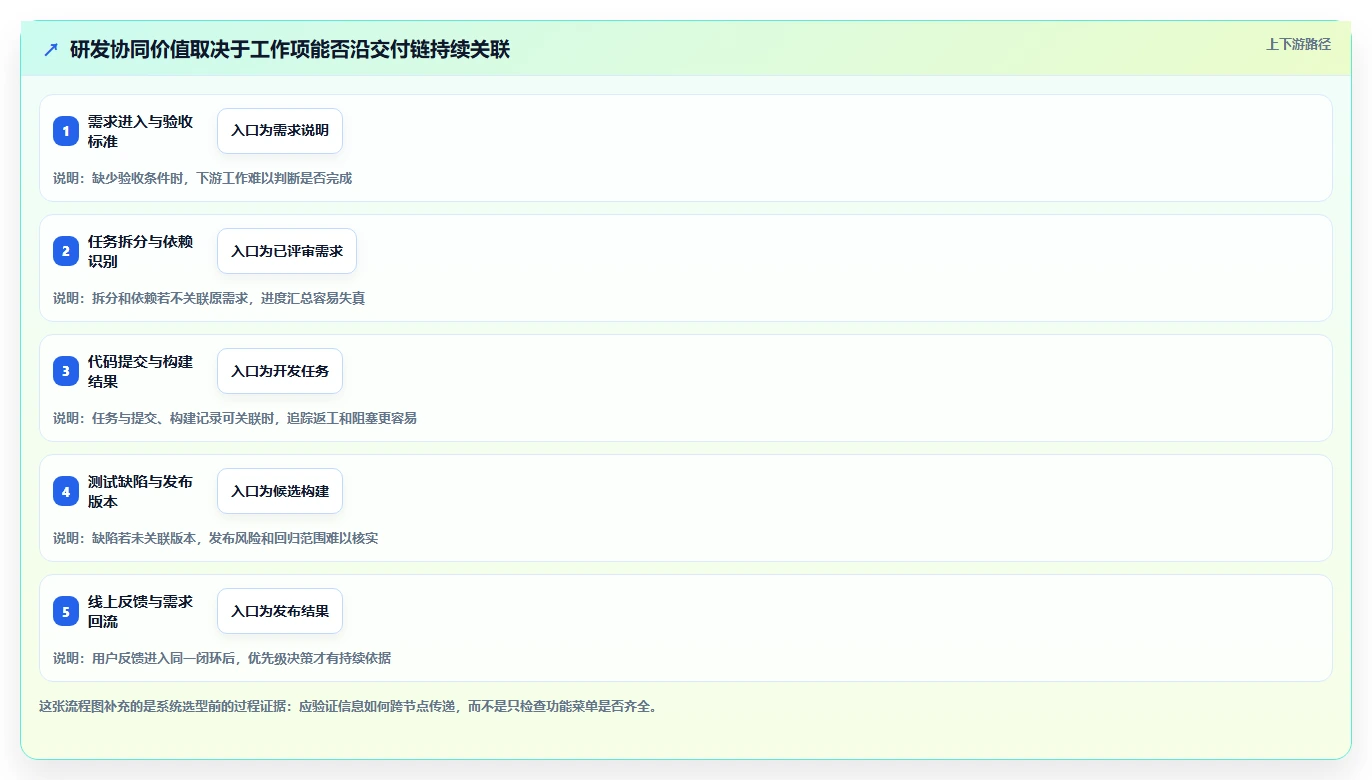Image resolution: width=1372 pixels, height=780 pixels.
Task: Click the step 4 number badge
Action: click(66, 491)
